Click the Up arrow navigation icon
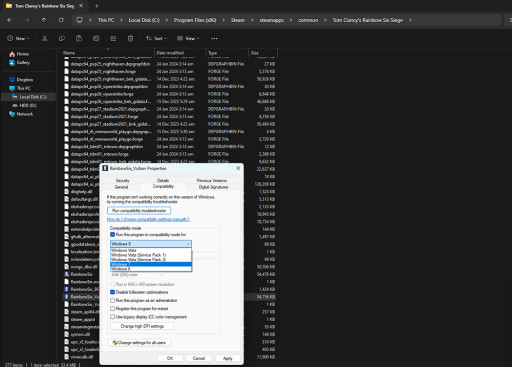This screenshot has height=367, width=512. pyautogui.click(x=44, y=20)
